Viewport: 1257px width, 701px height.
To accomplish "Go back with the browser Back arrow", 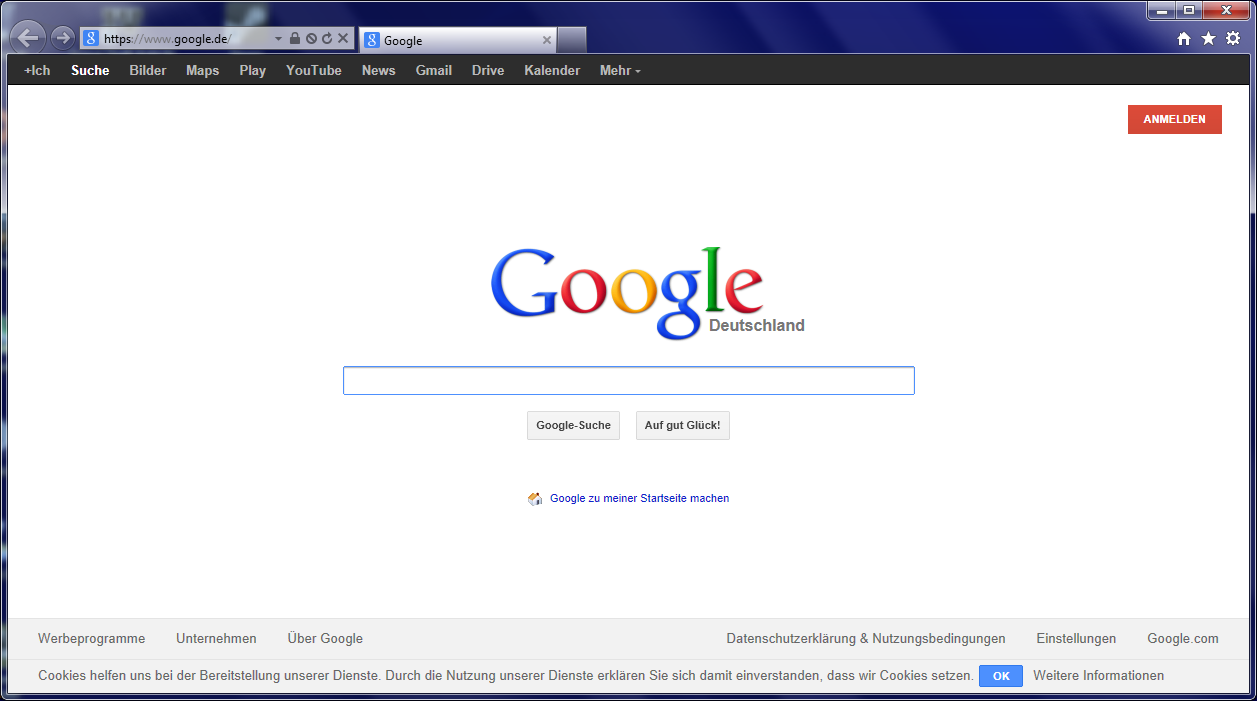I will (x=28, y=38).
